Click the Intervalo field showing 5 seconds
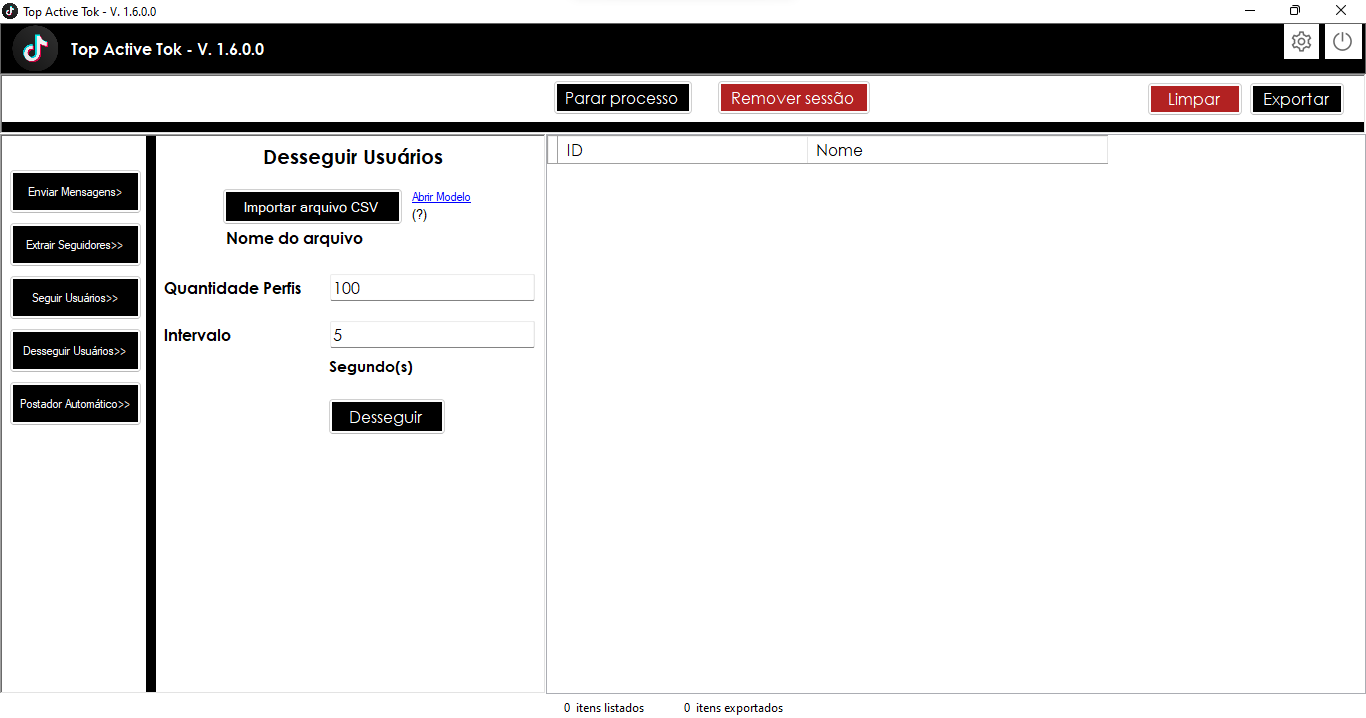Viewport: 1366px width, 718px height. point(431,334)
